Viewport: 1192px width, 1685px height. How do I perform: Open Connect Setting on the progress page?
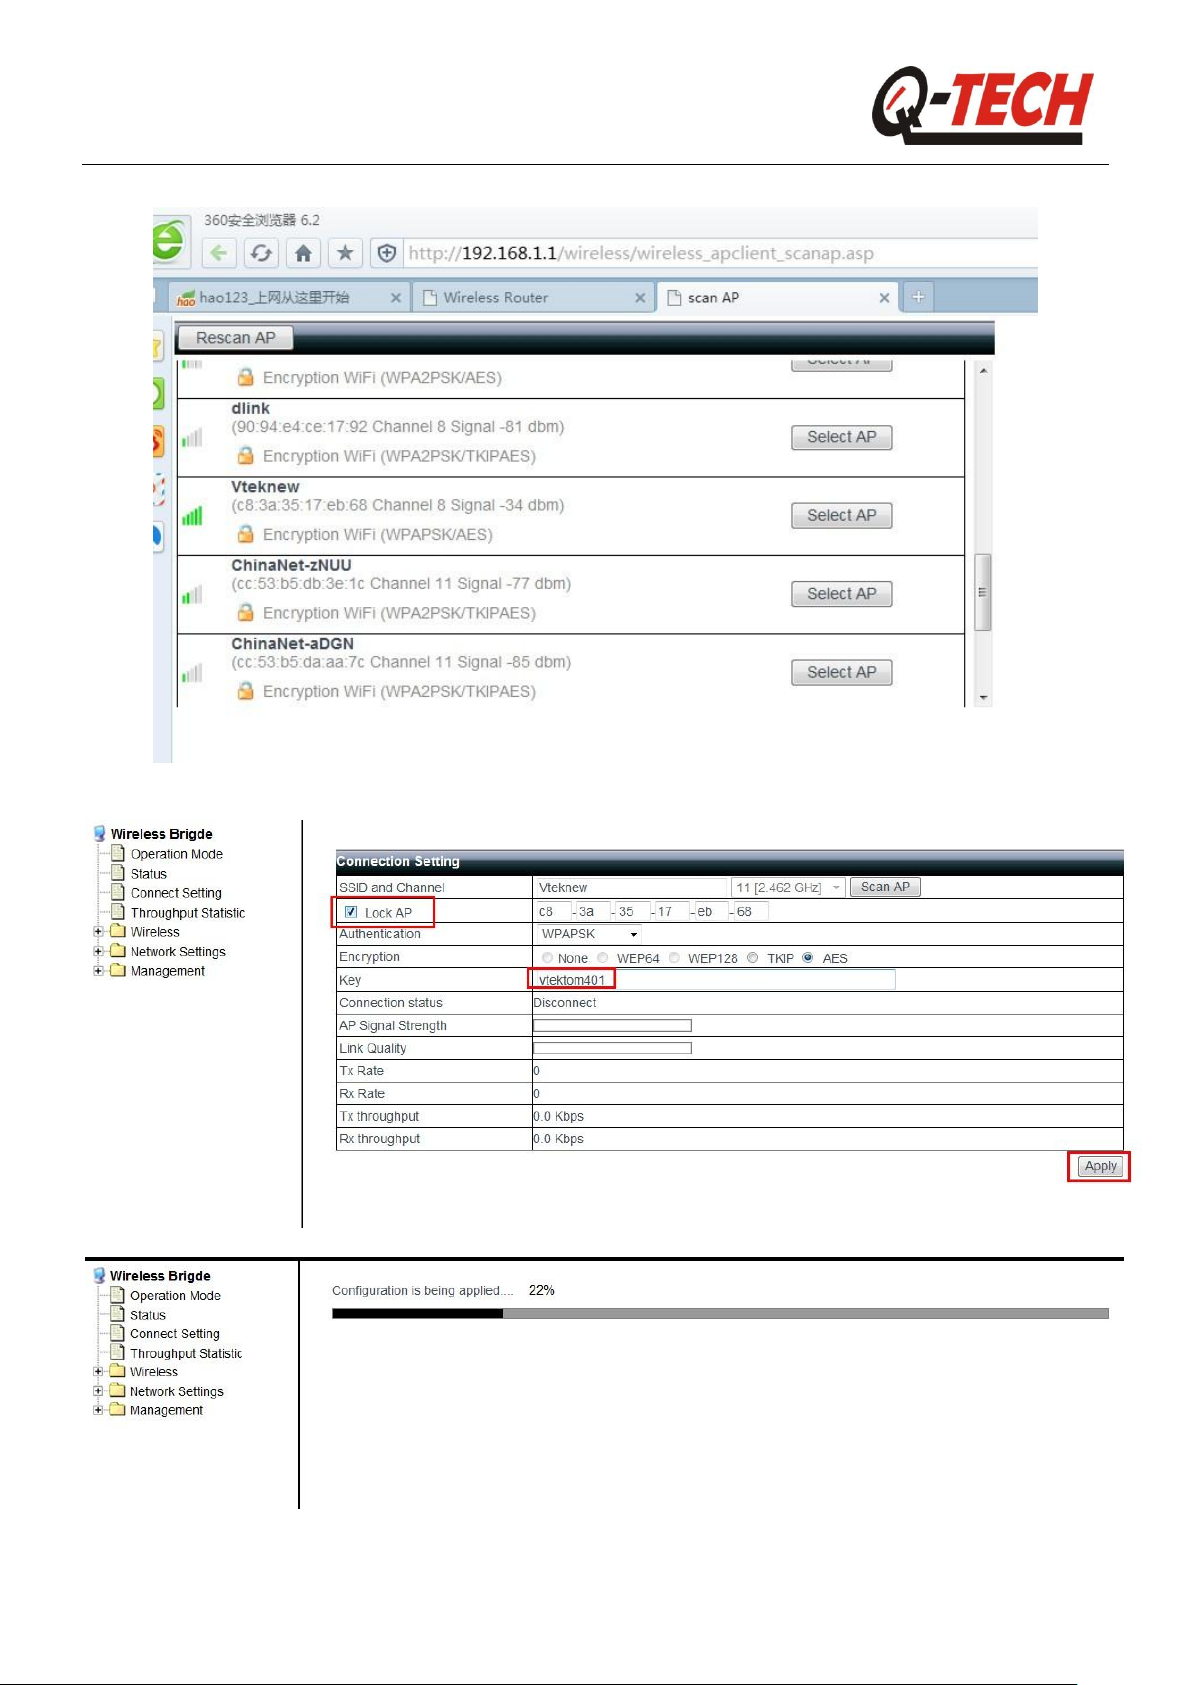pyautogui.click(x=175, y=1333)
